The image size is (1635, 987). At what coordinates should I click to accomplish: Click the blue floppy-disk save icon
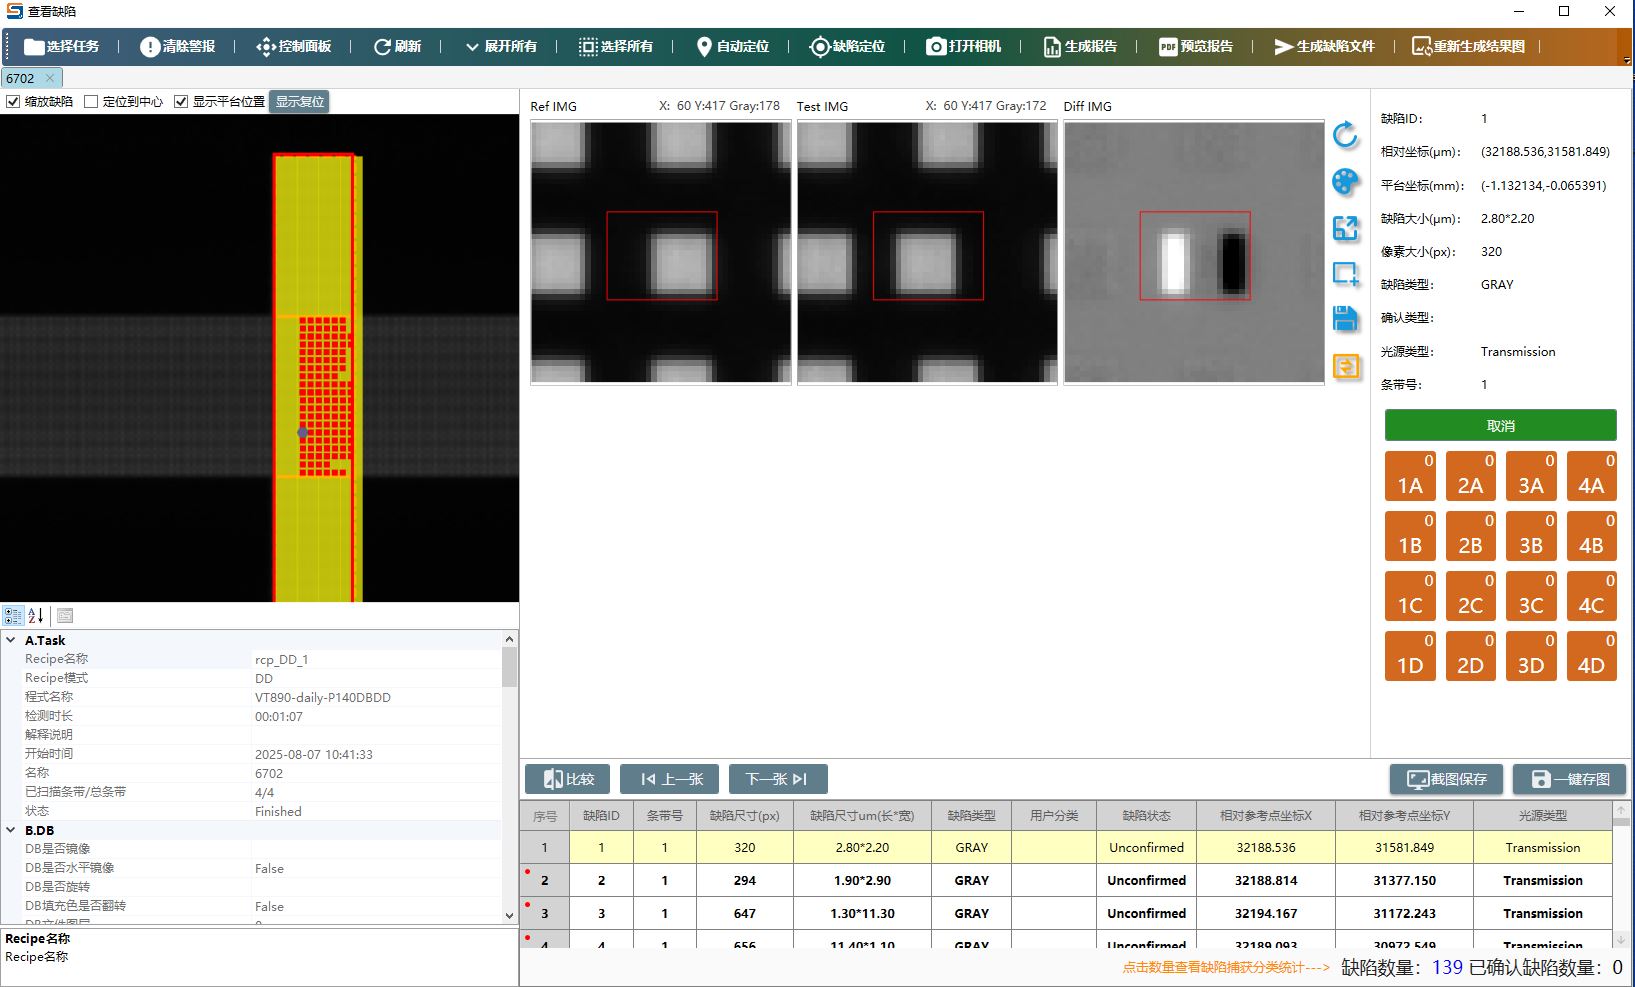click(x=1345, y=320)
